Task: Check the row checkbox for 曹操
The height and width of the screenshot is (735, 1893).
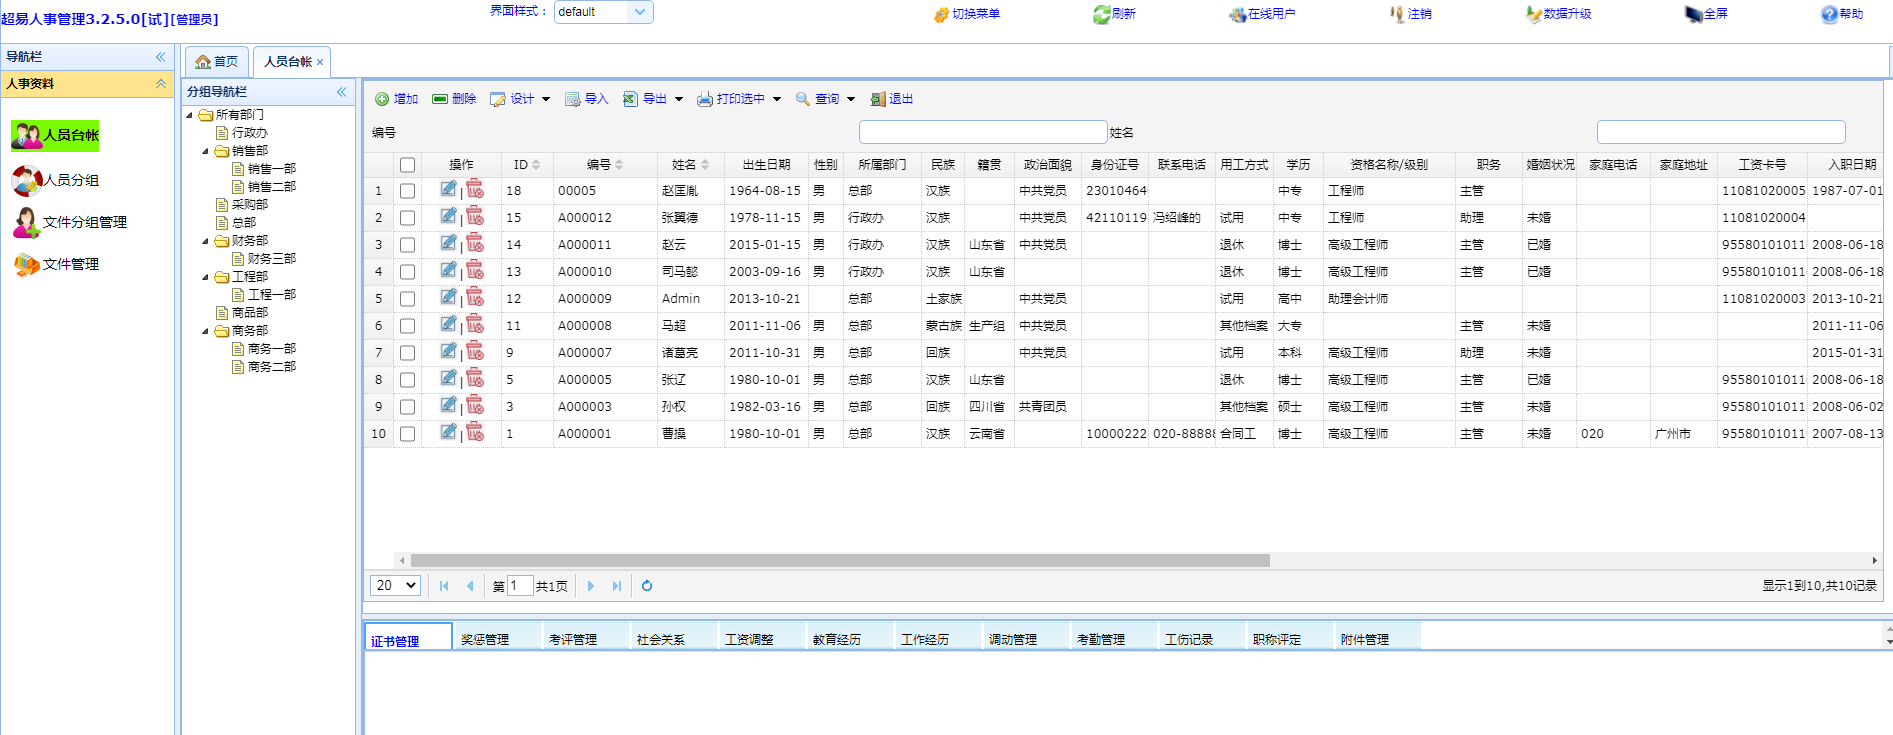Action: coord(407,434)
